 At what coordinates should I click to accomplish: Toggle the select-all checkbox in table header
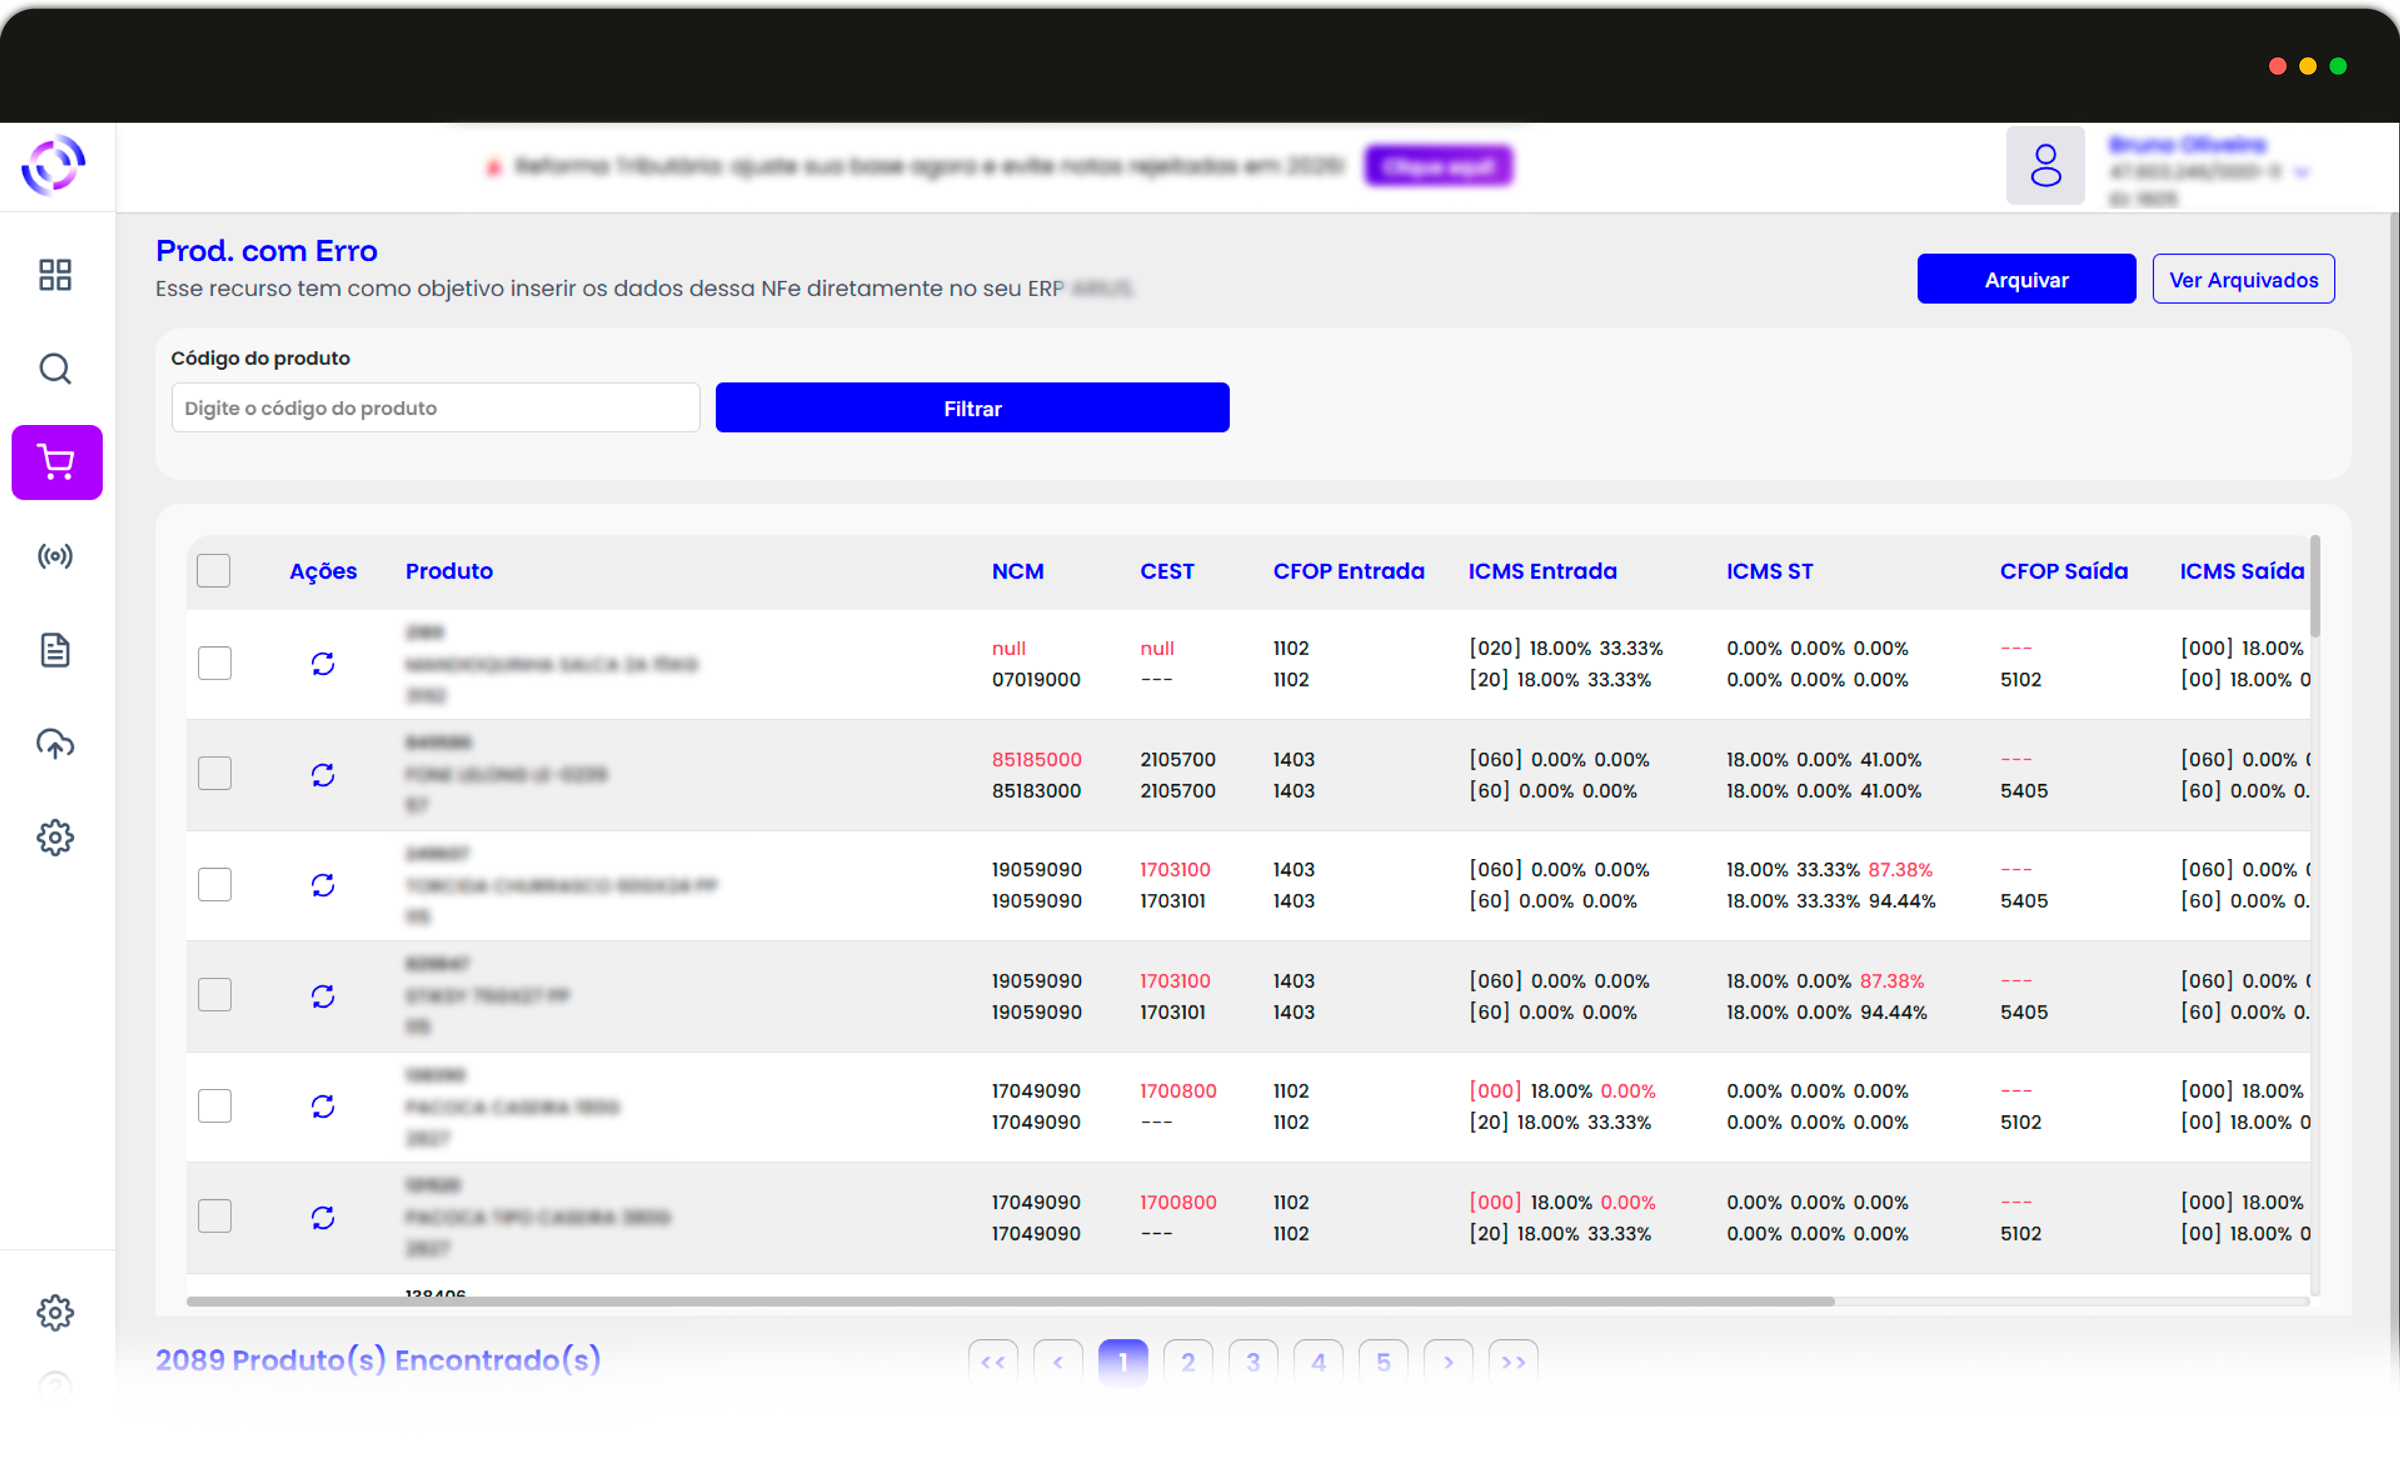tap(214, 571)
